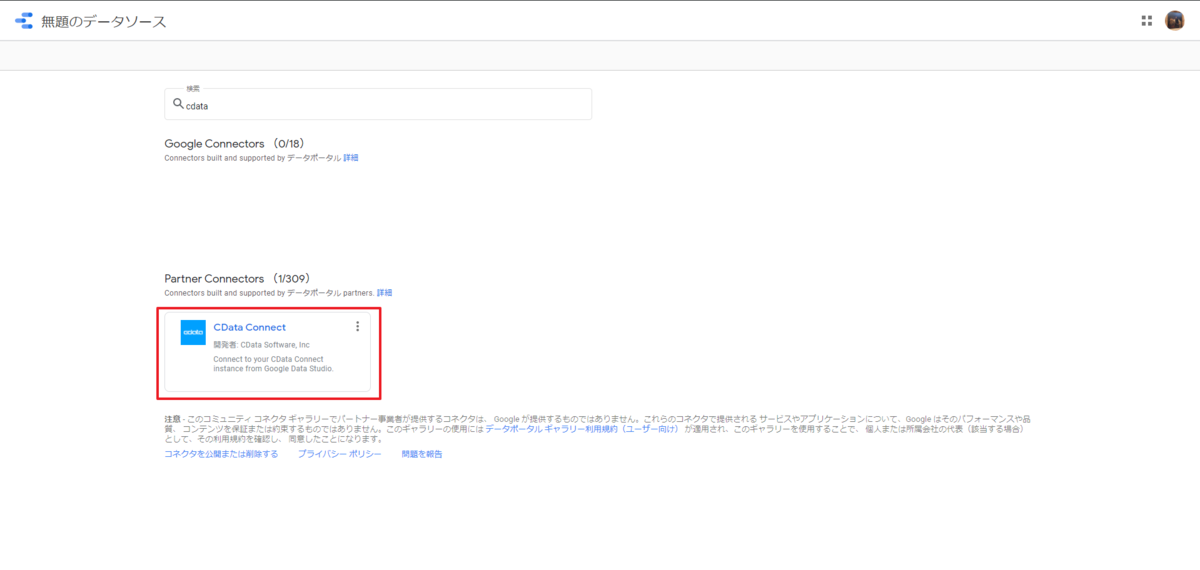This screenshot has height=570, width=1200.
Task: Open the Google apps grid icon
Action: click(x=1146, y=20)
